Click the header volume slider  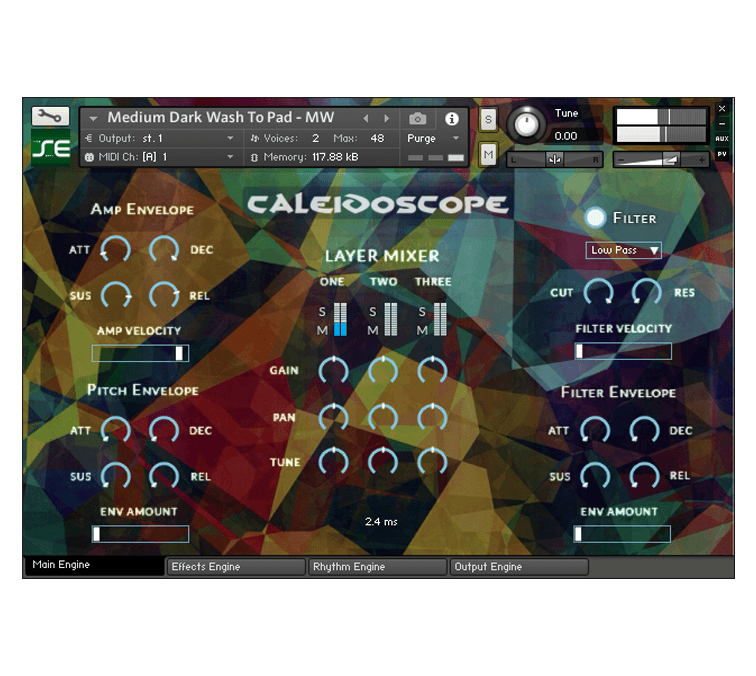pyautogui.click(x=661, y=160)
